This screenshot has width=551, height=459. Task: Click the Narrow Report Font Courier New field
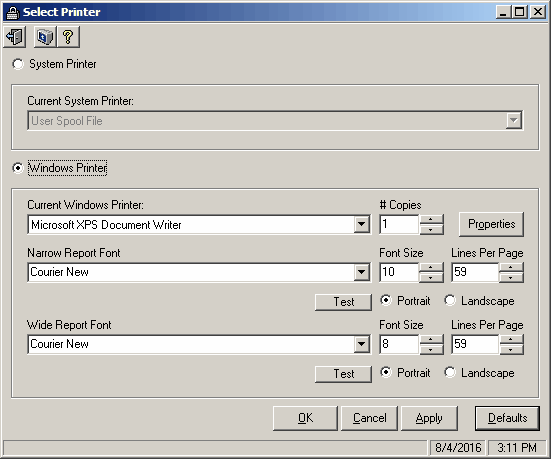coord(199,272)
